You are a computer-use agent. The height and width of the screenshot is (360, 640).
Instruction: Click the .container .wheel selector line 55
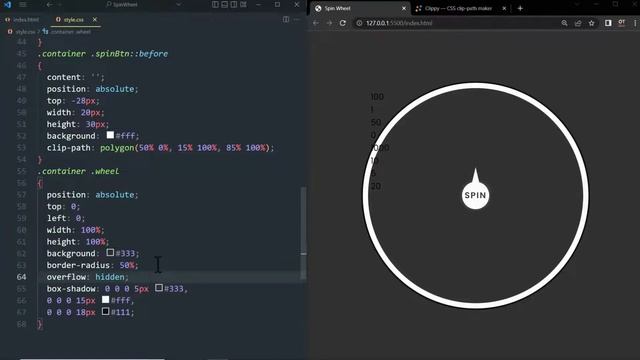79,171
